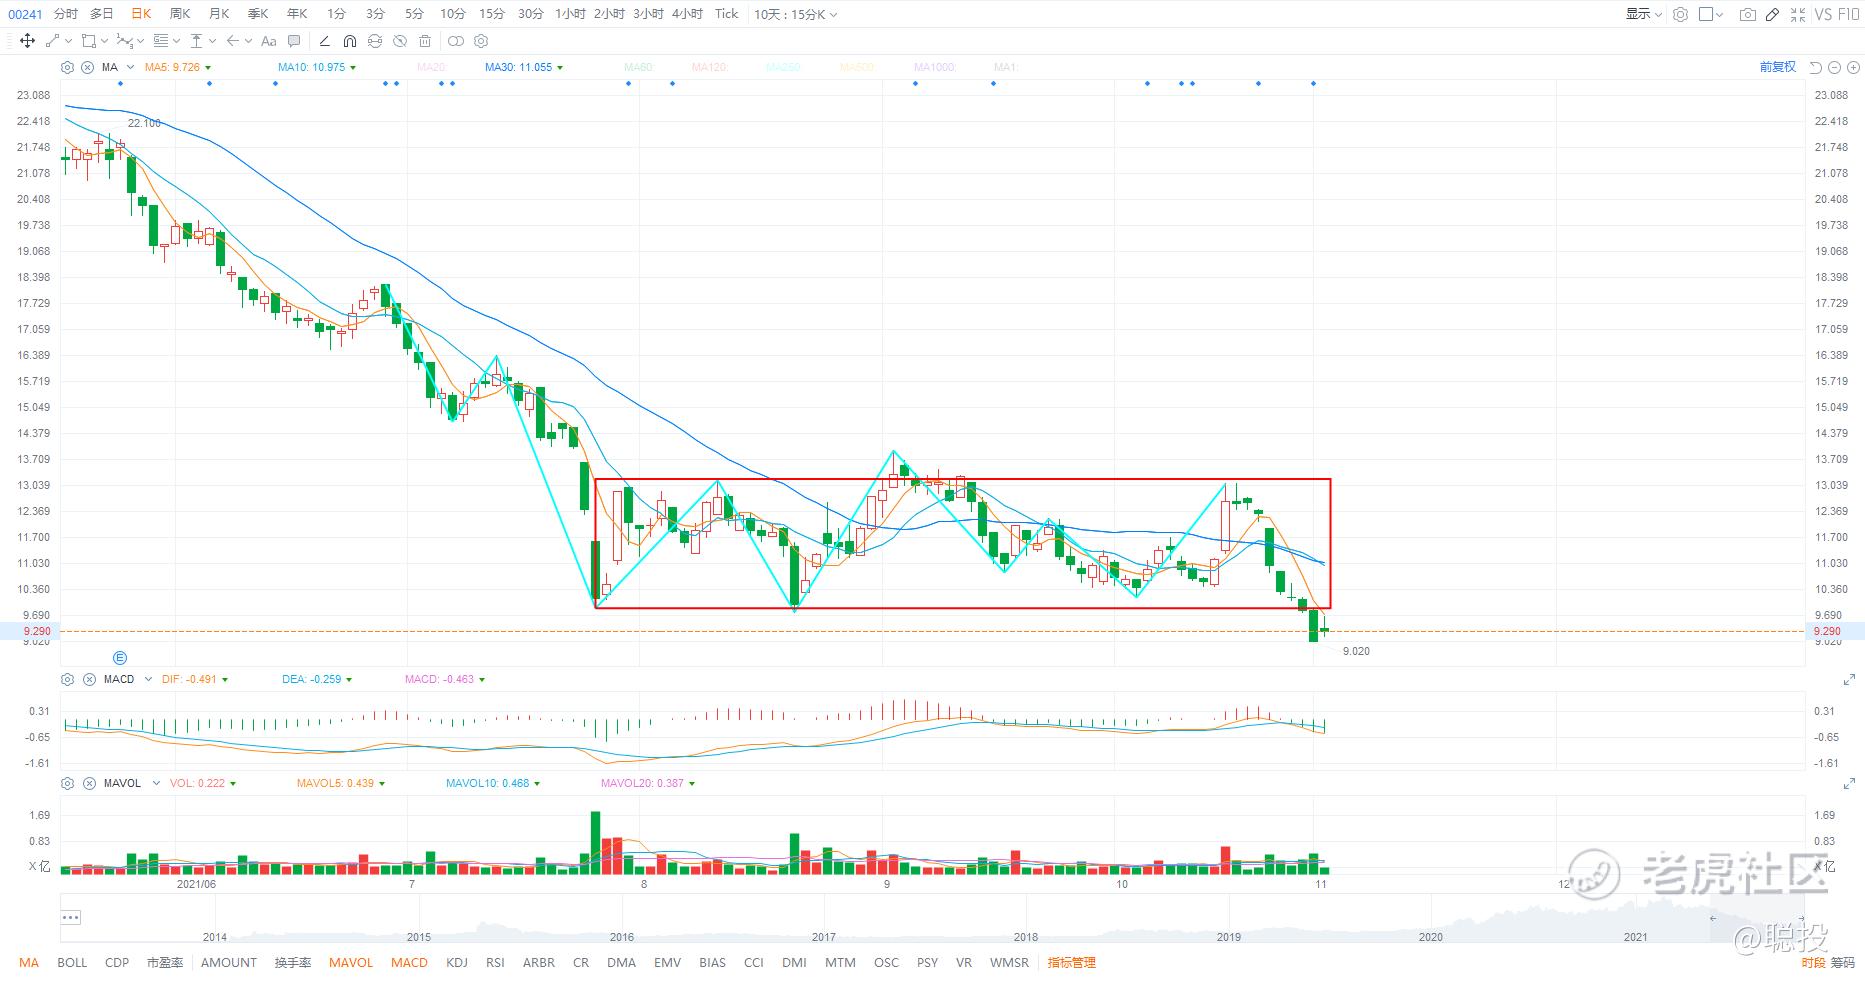Screen dimensions: 1865x981
Task: Switch to 周K weekly chart
Action: (180, 14)
